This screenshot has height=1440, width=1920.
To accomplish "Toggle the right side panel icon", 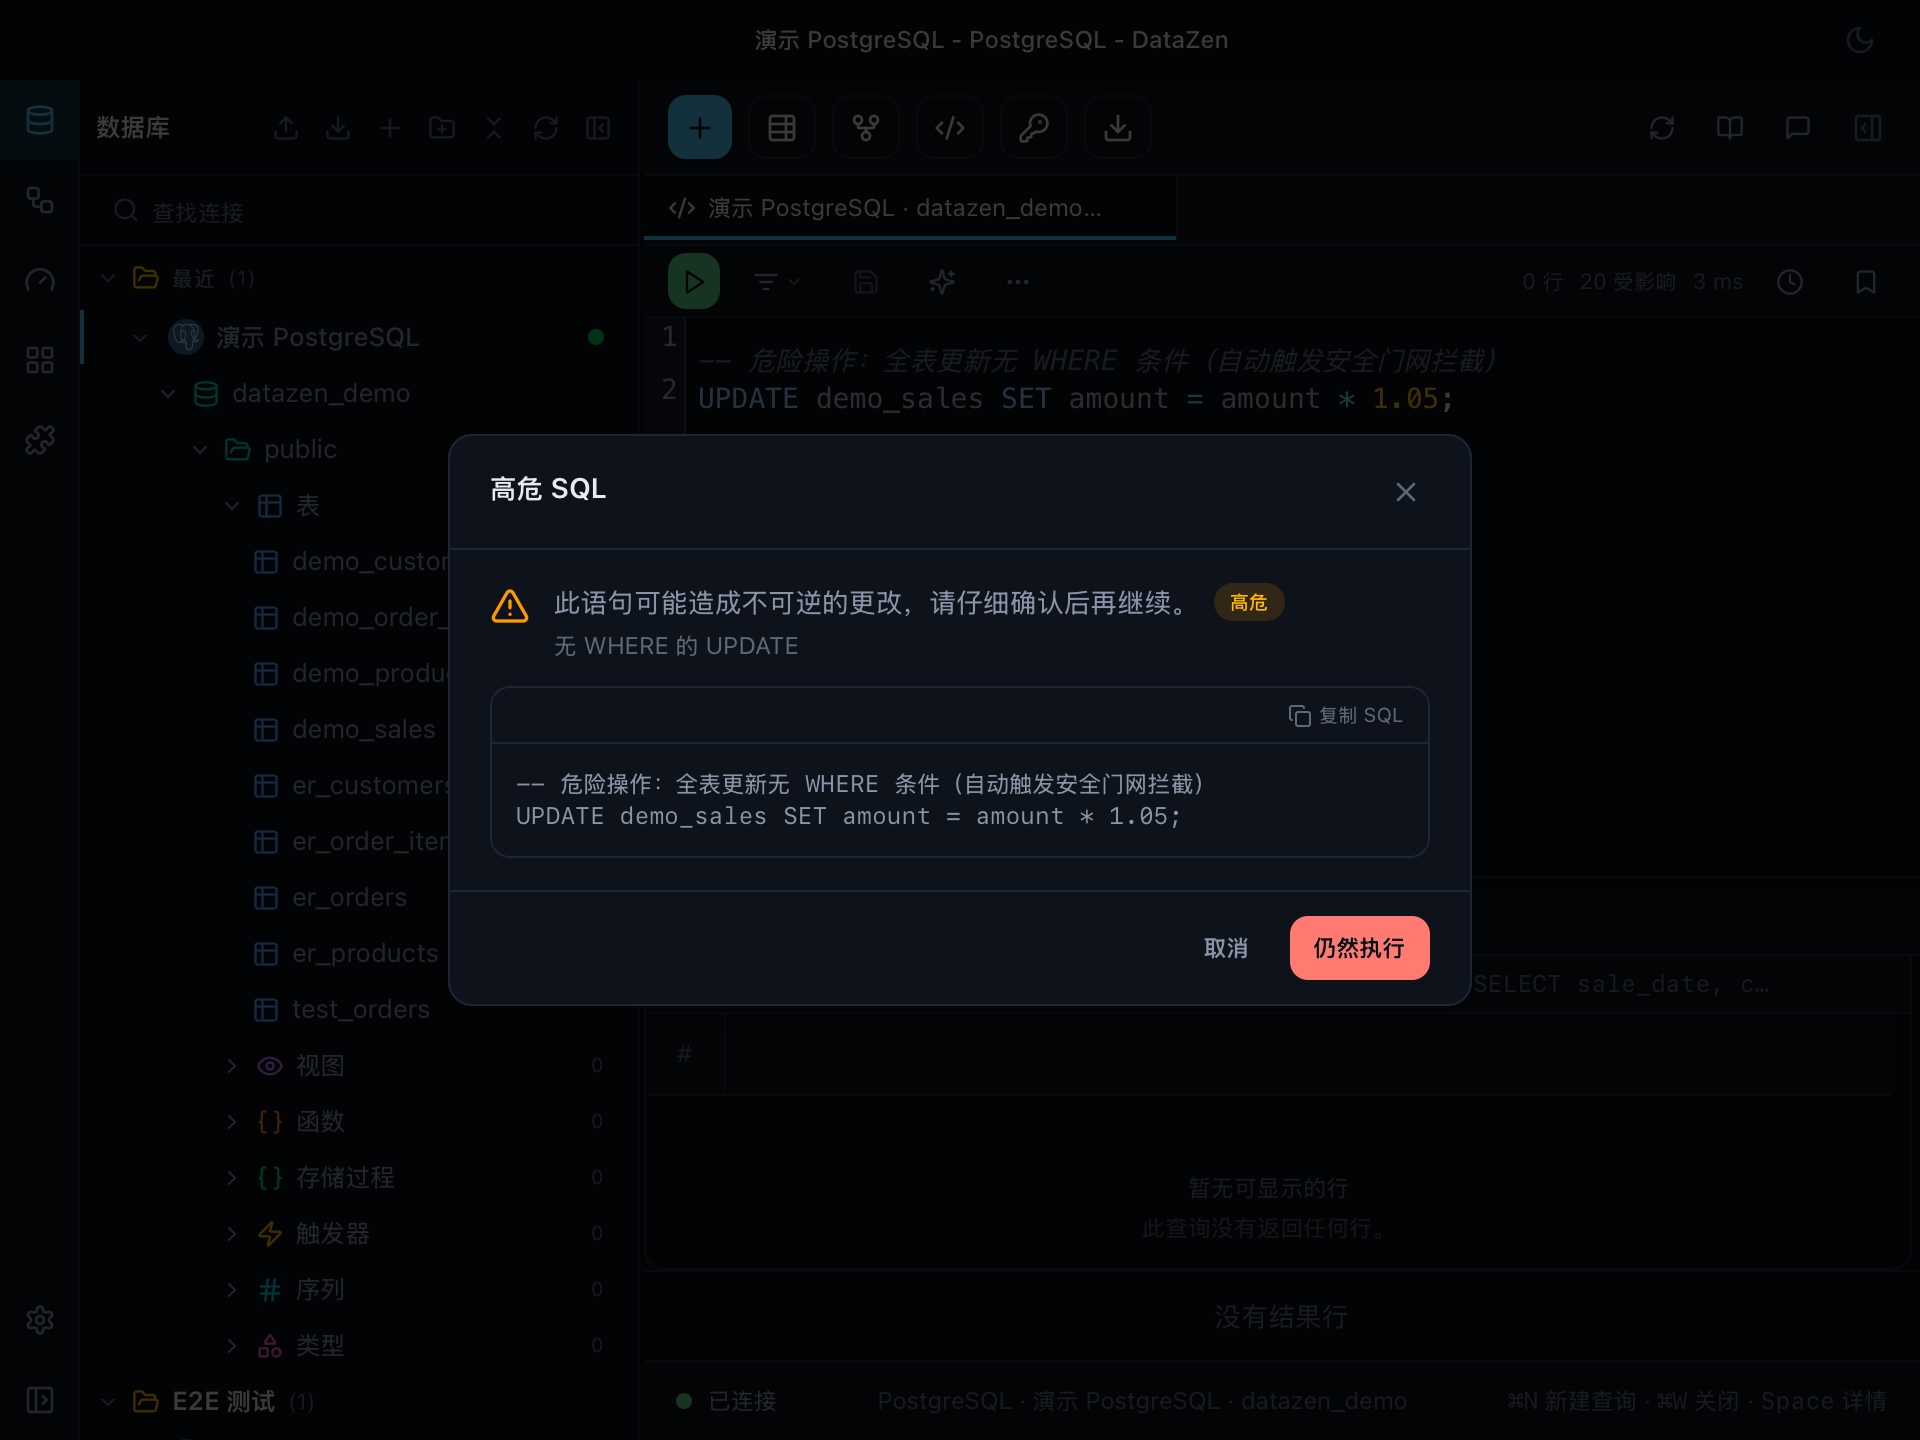I will tap(1868, 128).
